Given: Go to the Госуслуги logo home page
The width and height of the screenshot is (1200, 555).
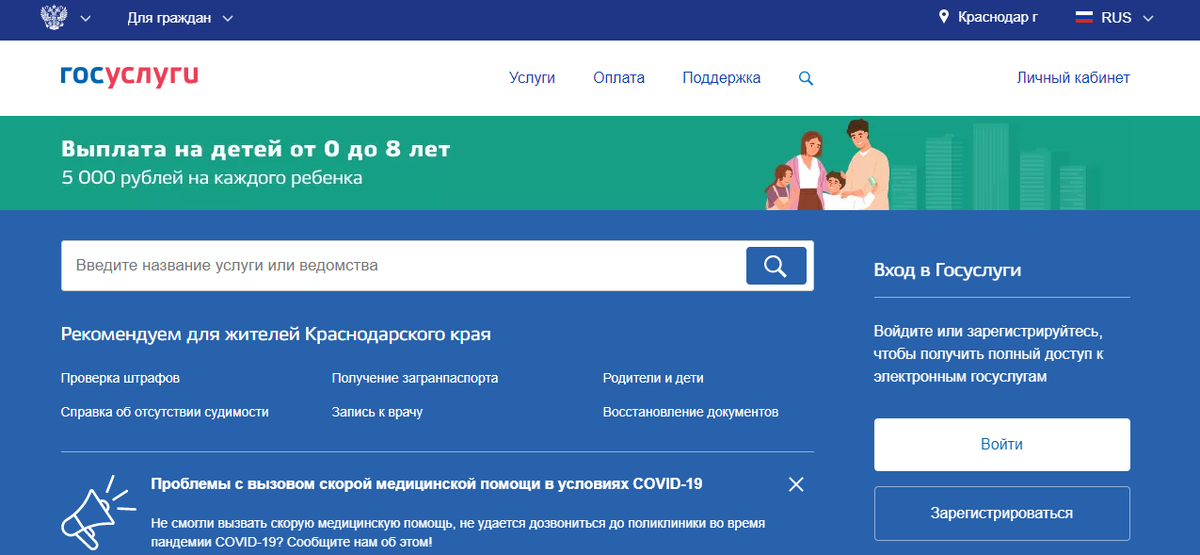Looking at the screenshot, I should [x=129, y=76].
